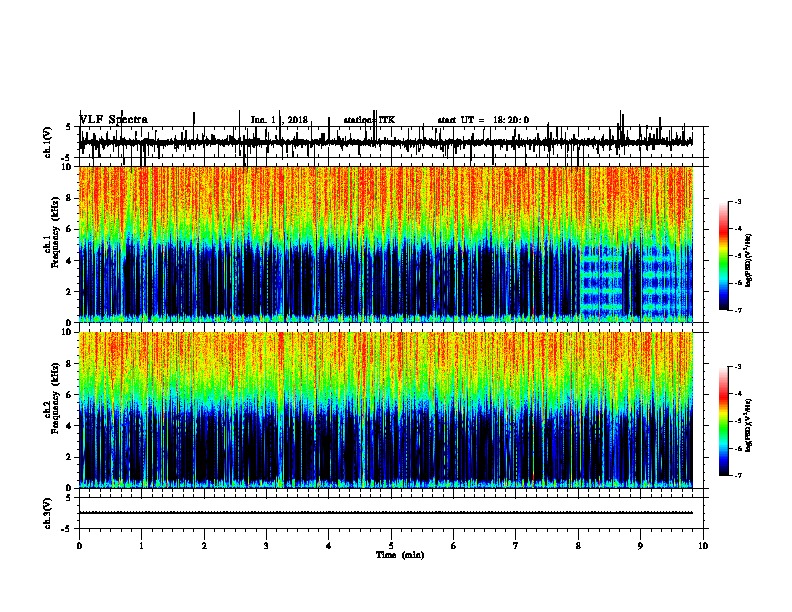Click the ch.1(V) waveform axis label

[48, 142]
